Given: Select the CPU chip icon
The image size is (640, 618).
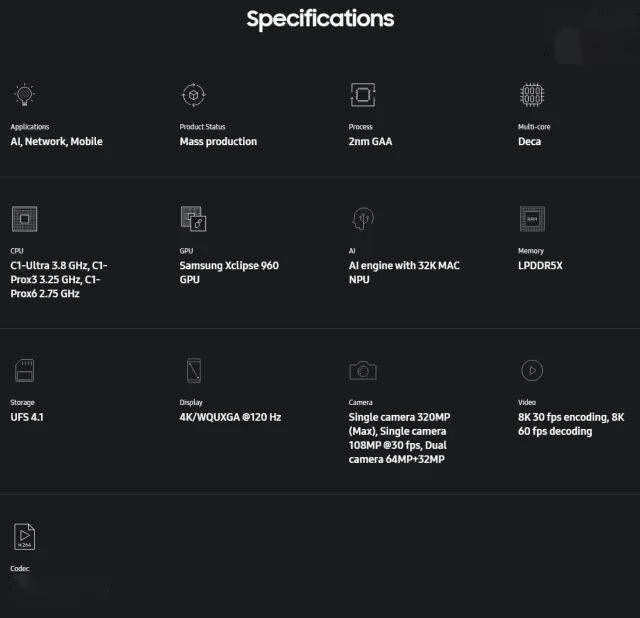Looking at the screenshot, I should pos(23,219).
